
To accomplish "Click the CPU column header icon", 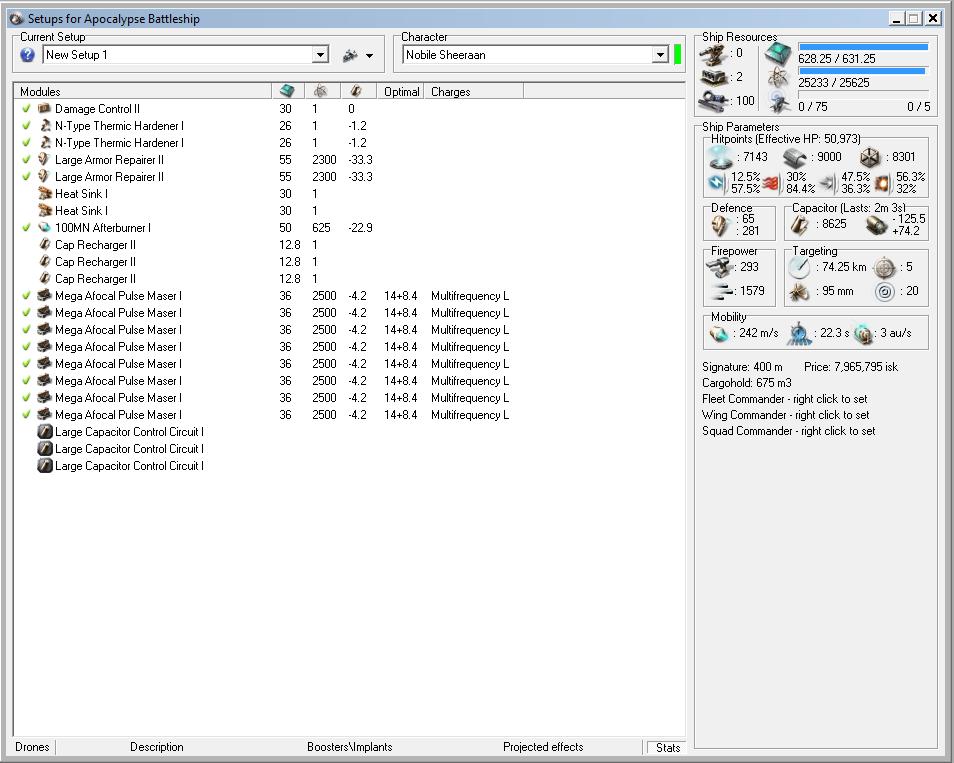I will coord(287,91).
